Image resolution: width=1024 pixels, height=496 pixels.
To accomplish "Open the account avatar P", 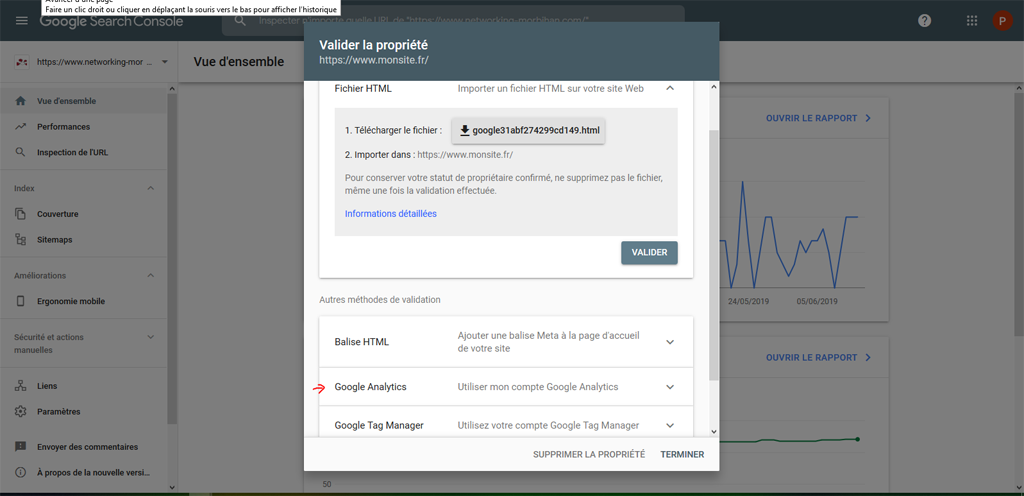I will [x=1002, y=21].
